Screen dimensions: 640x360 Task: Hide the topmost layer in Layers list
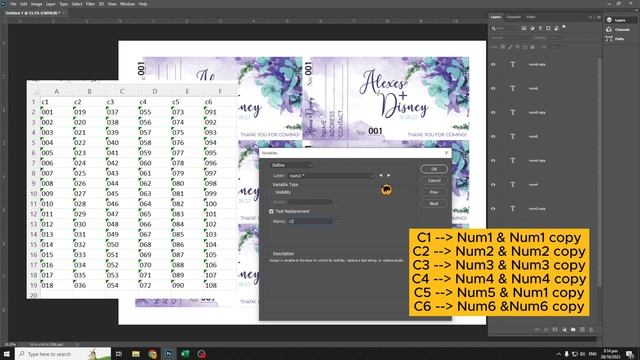(493, 64)
